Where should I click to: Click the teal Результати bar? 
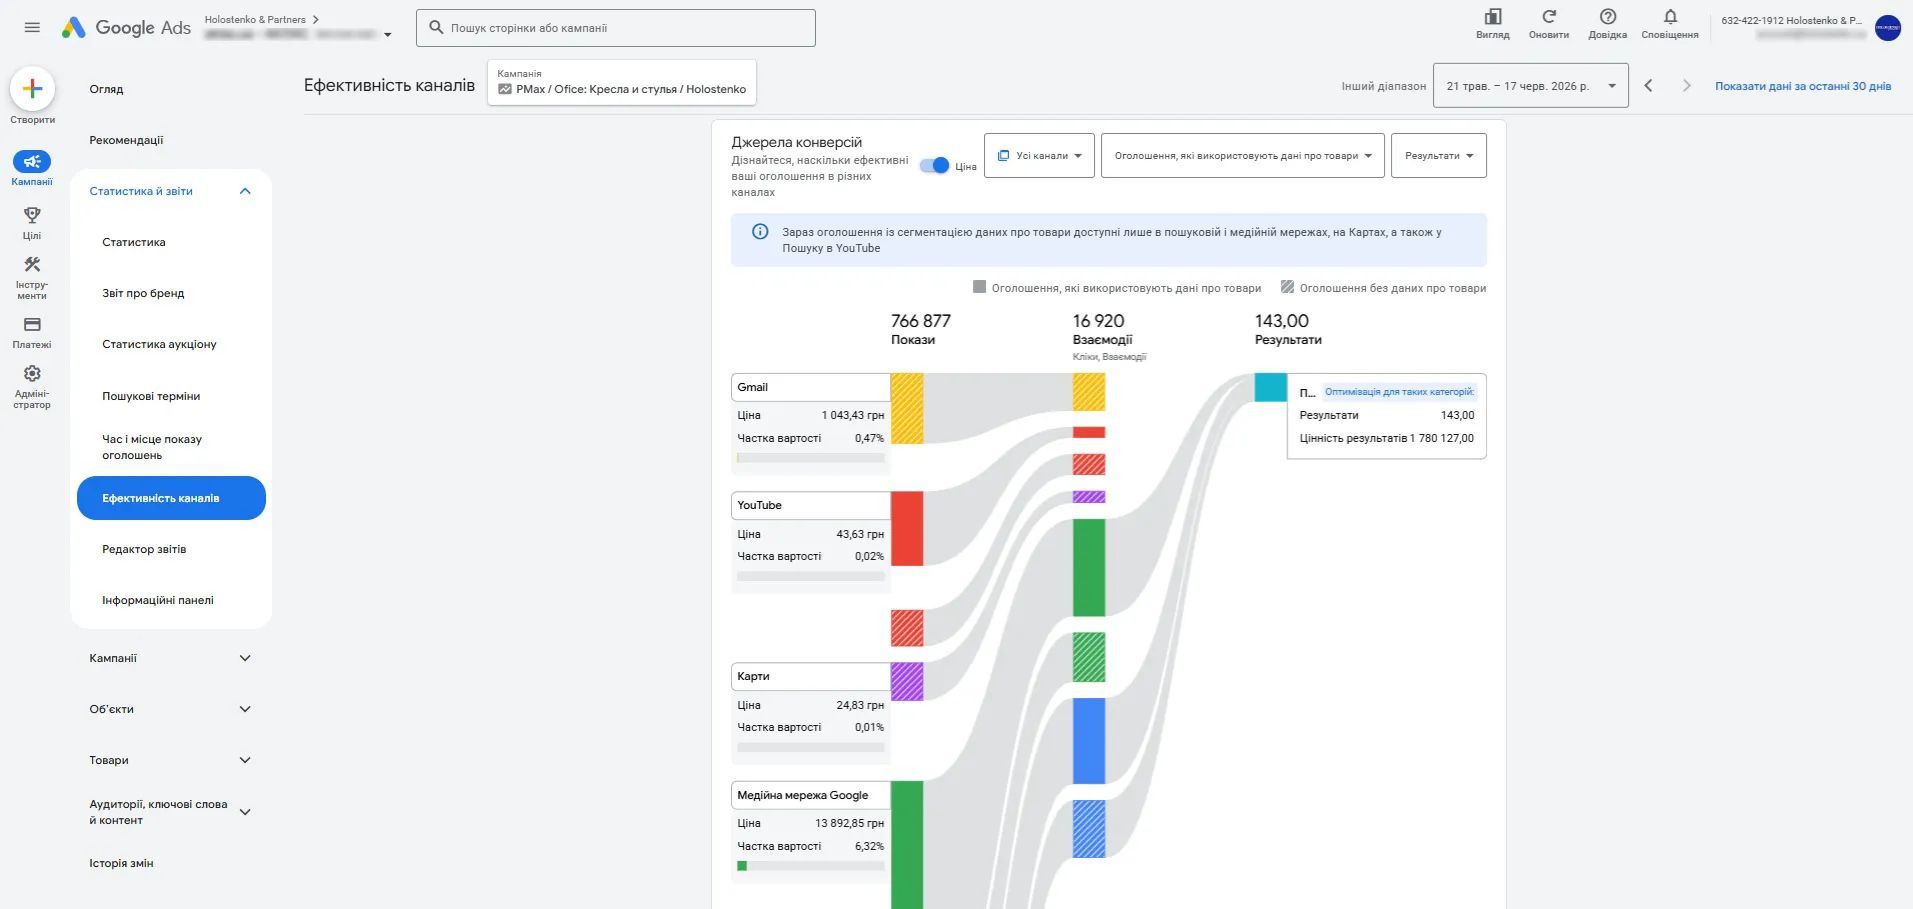pyautogui.click(x=1271, y=387)
